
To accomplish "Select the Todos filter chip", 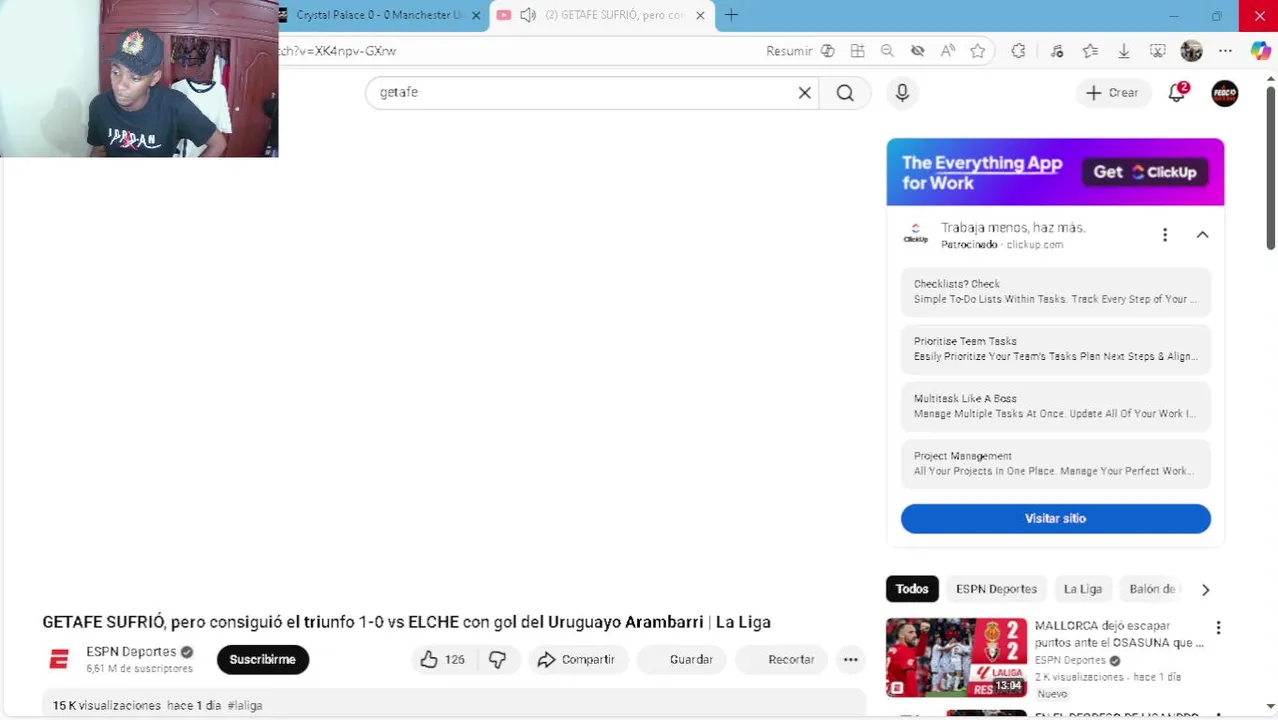I will (912, 589).
